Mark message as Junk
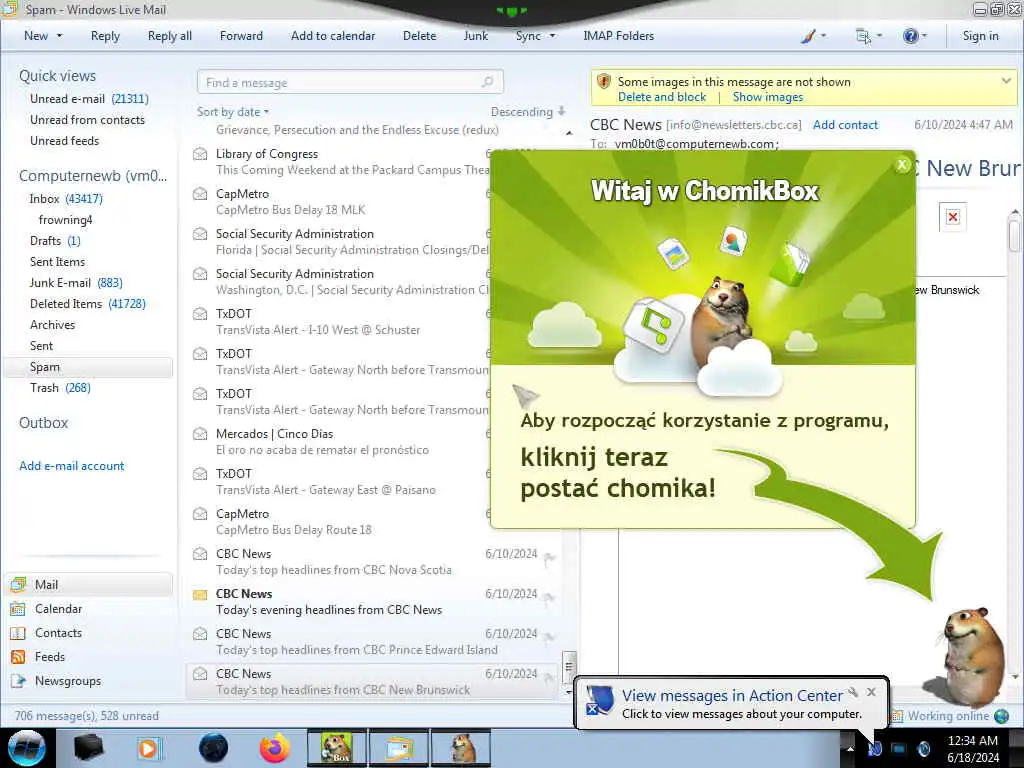The height and width of the screenshot is (768, 1024). (x=475, y=36)
